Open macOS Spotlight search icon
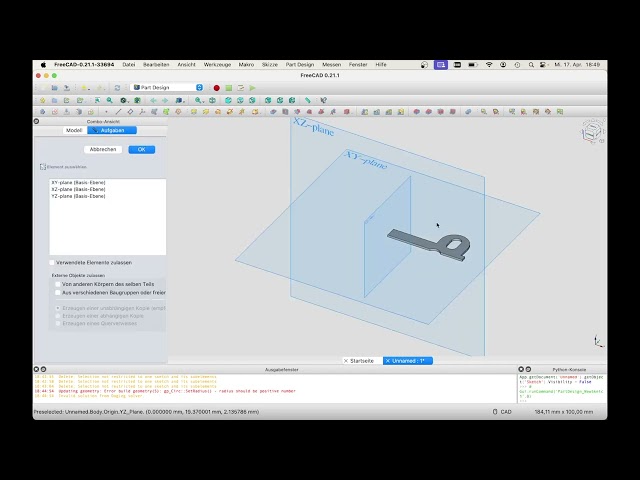Image resolution: width=640 pixels, height=480 pixels. coord(531,64)
